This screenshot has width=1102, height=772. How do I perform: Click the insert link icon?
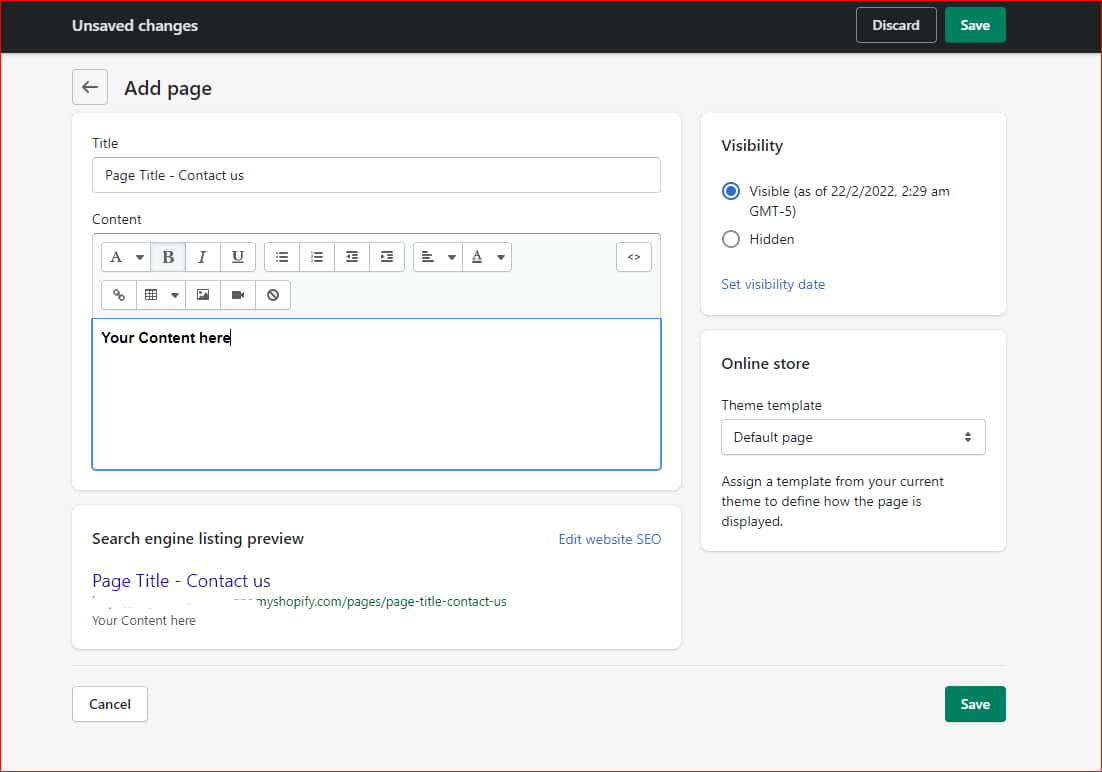[x=118, y=294]
